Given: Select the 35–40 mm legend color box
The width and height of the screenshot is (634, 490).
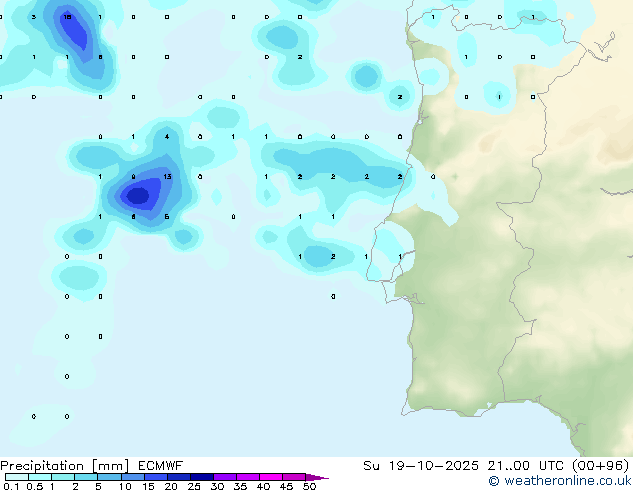Looking at the screenshot, I should (247, 477).
